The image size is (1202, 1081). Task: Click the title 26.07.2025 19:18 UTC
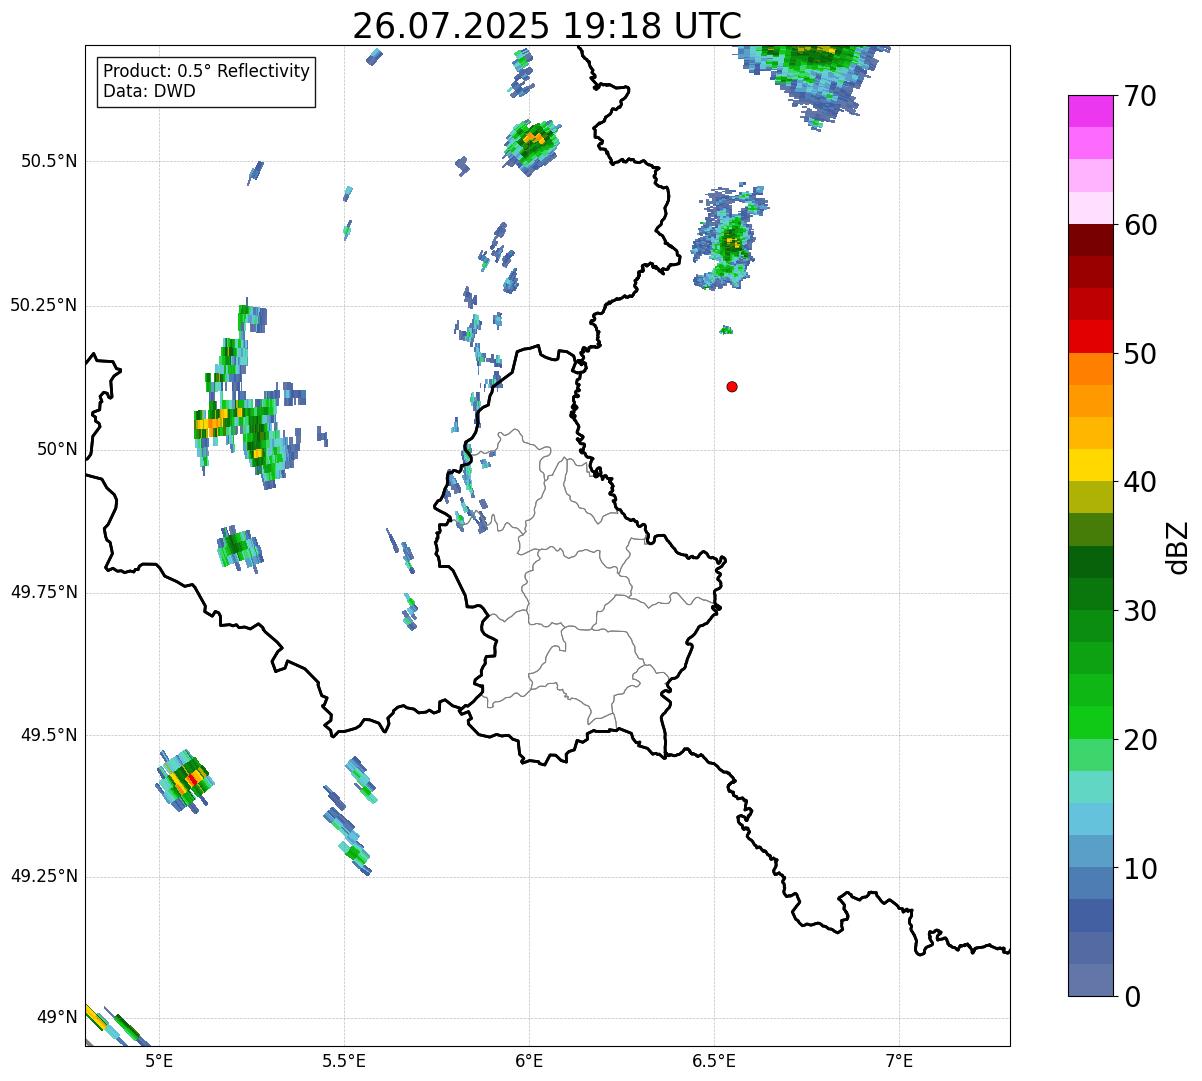[x=547, y=26]
